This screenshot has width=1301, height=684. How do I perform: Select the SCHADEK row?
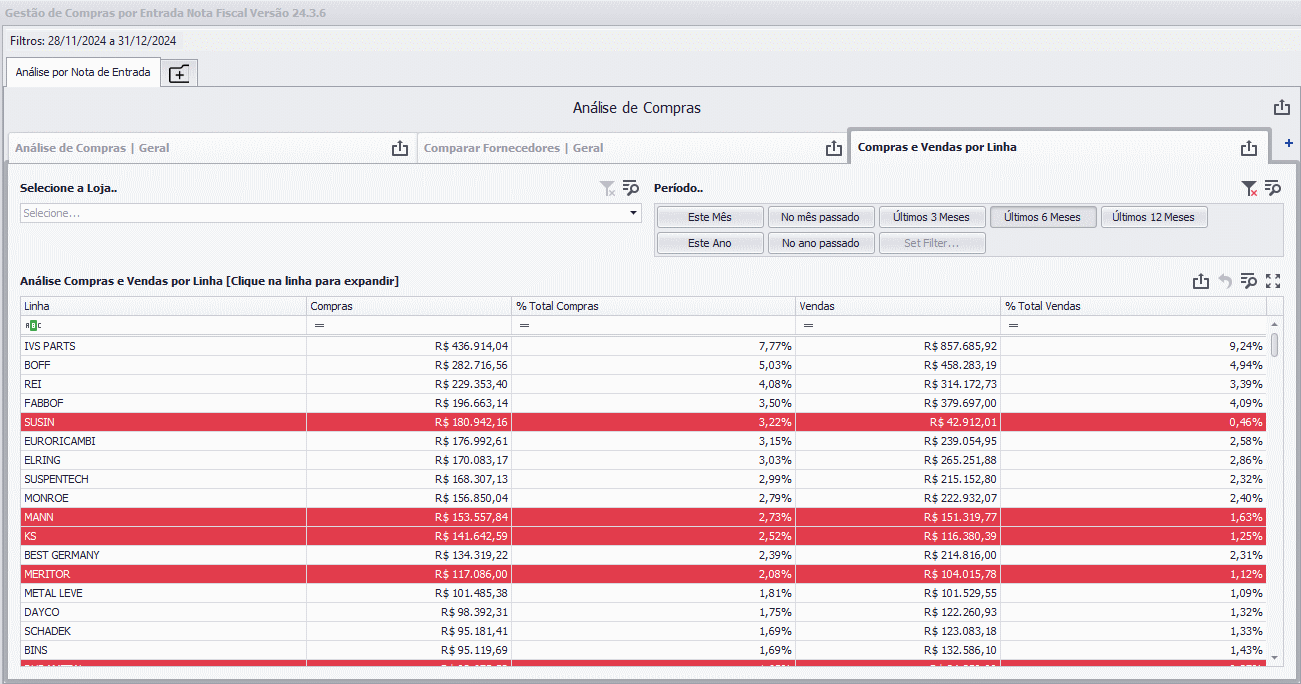pyautogui.click(x=644, y=631)
